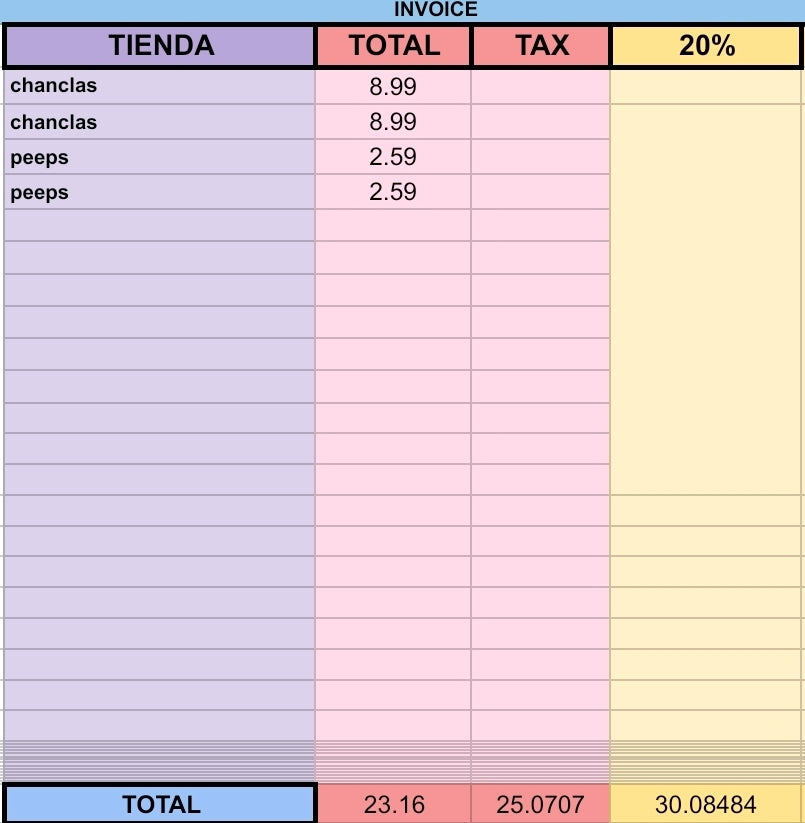Select the 30.08484 total cell
805x823 pixels.
click(706, 804)
